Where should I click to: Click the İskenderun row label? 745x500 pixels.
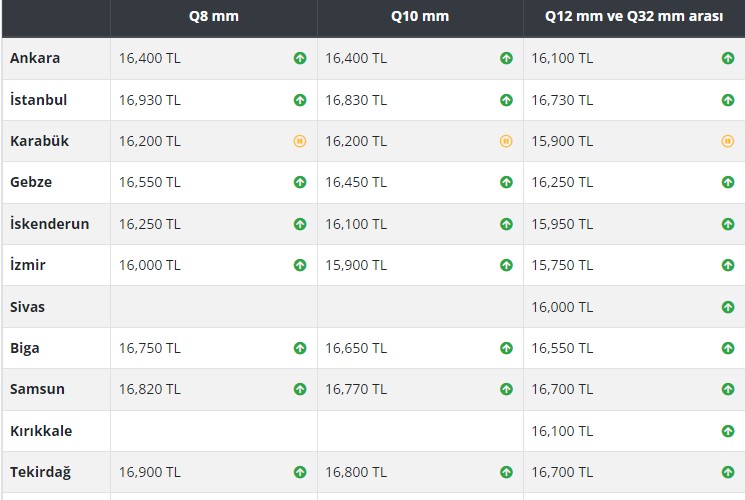pyautogui.click(x=49, y=223)
